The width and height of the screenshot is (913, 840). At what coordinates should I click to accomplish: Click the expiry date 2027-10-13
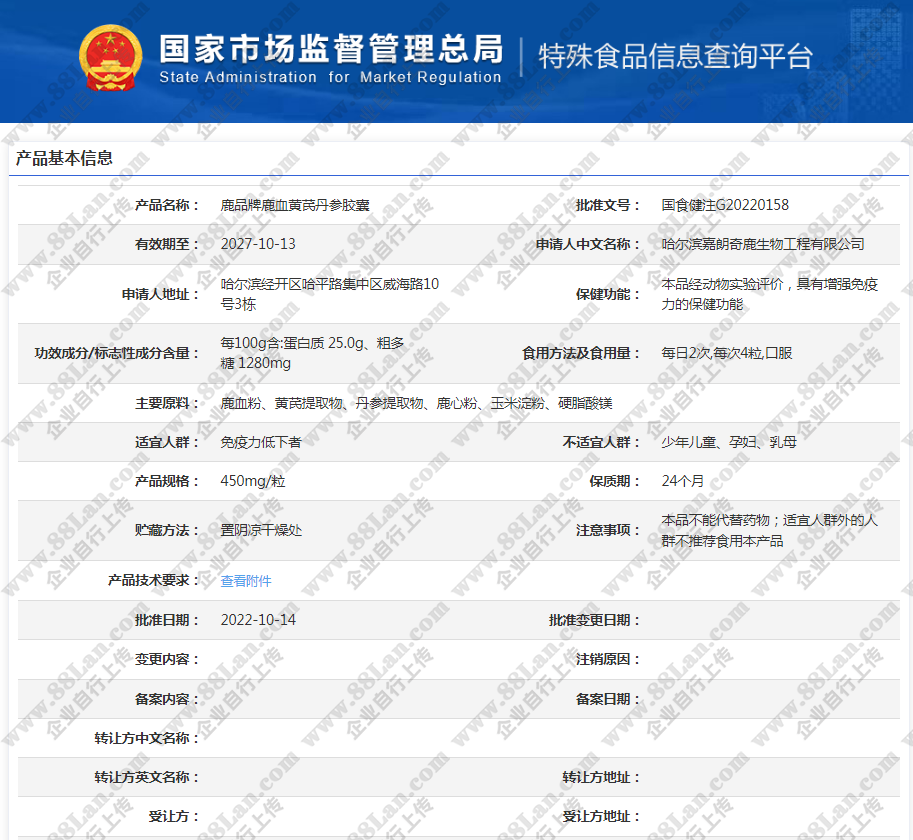[x=258, y=244]
